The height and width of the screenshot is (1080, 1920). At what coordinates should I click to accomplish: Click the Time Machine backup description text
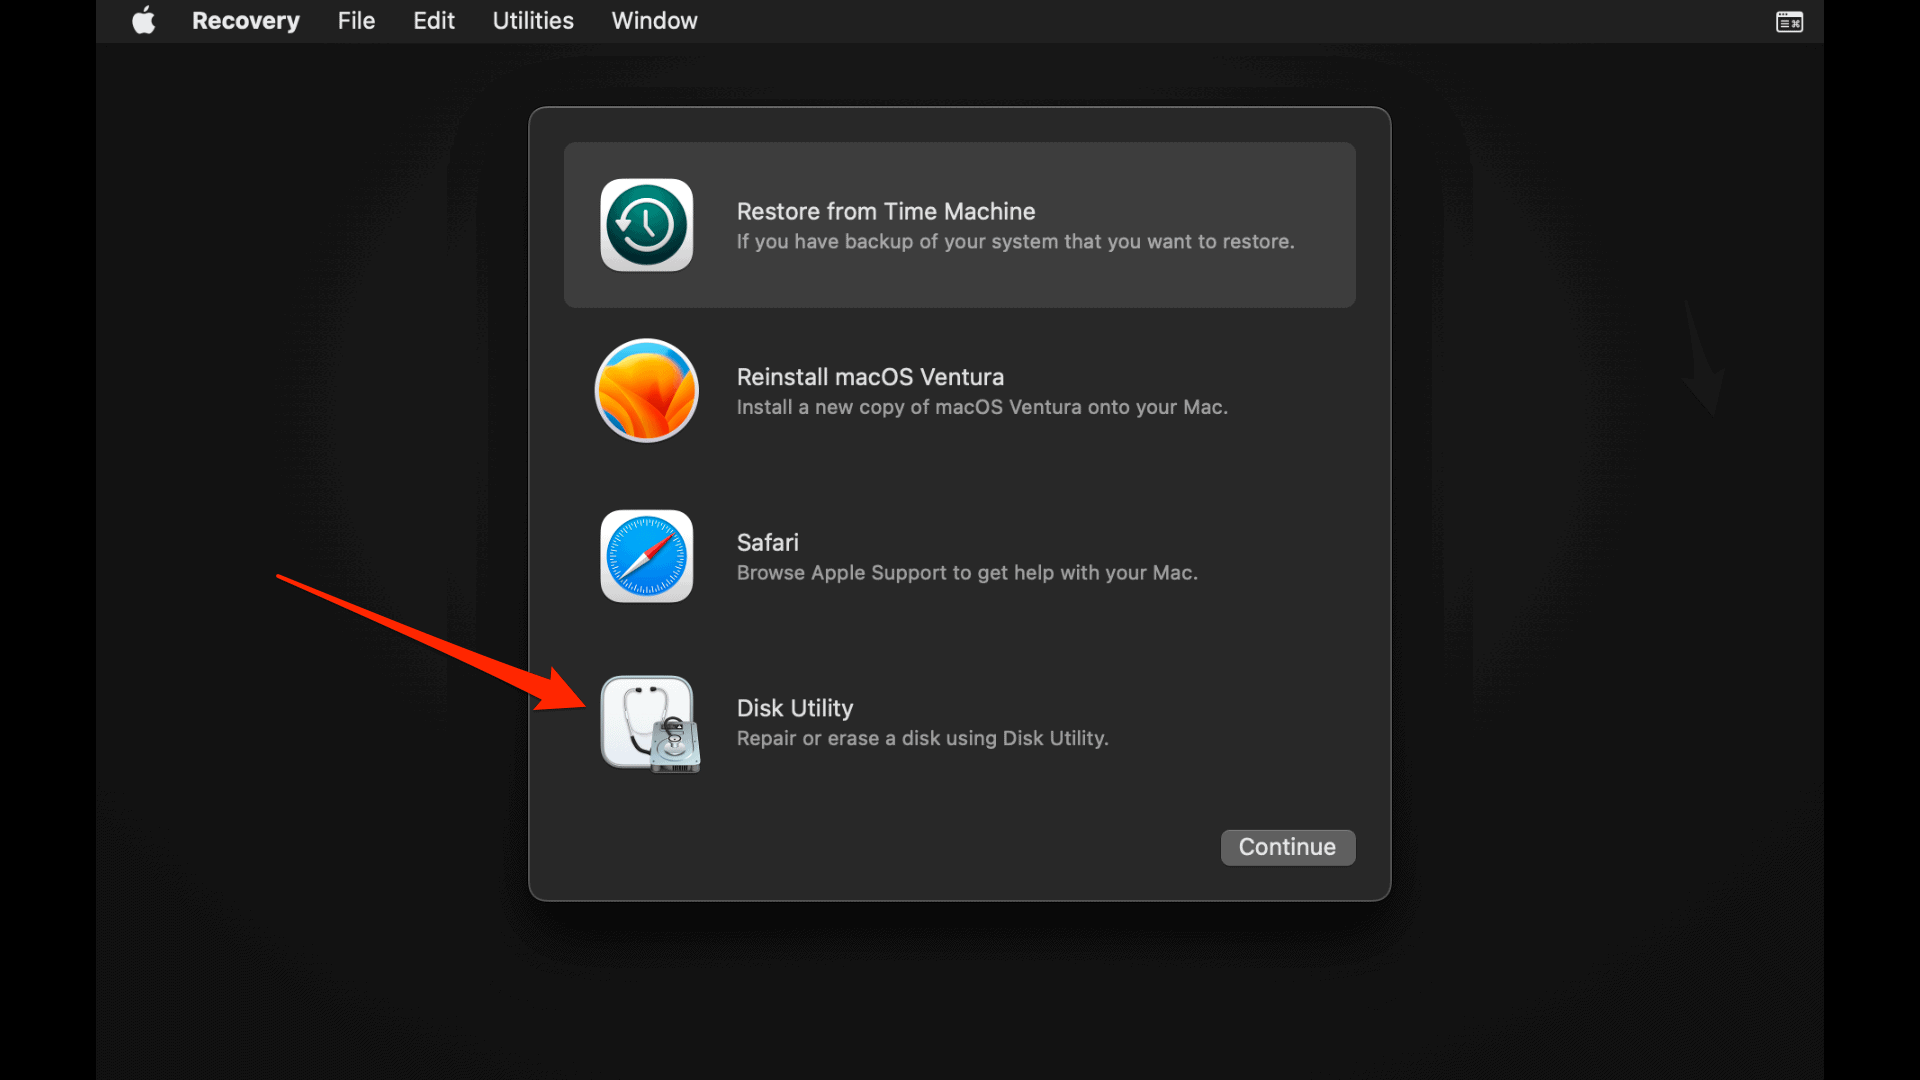[1014, 242]
